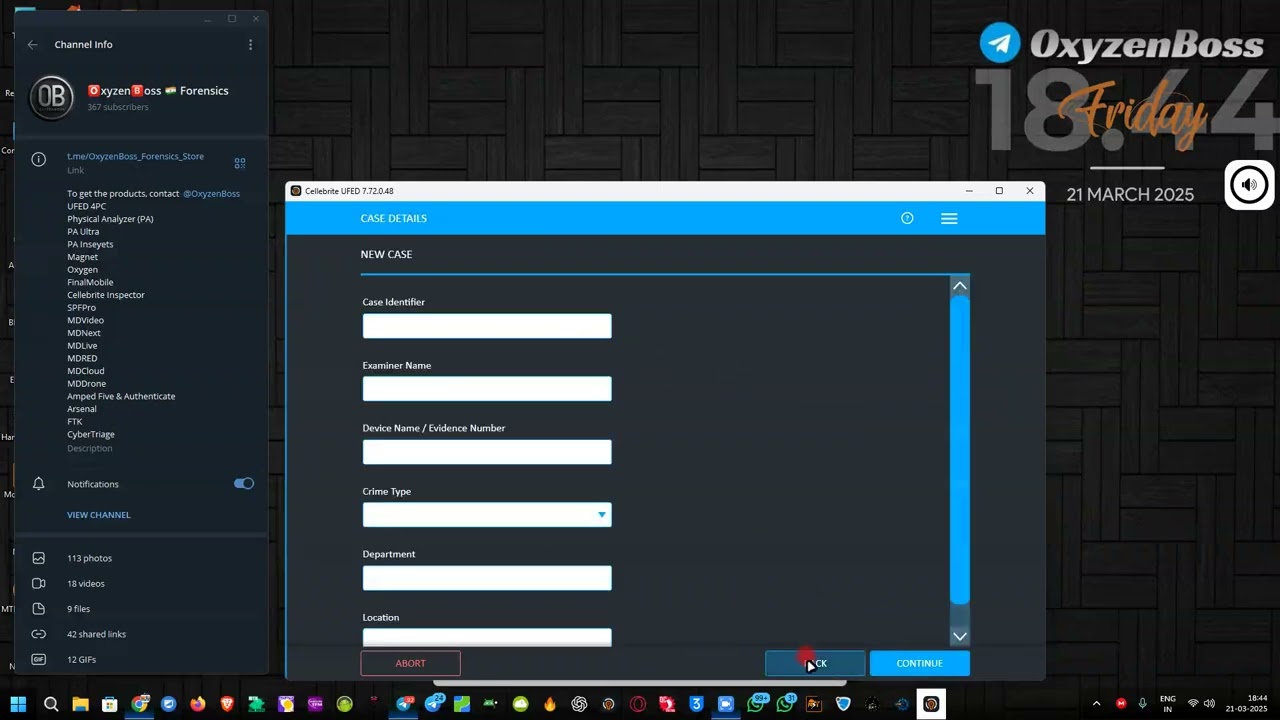Click the speaker sound widget on desktop
The height and width of the screenshot is (720, 1280).
point(1249,185)
